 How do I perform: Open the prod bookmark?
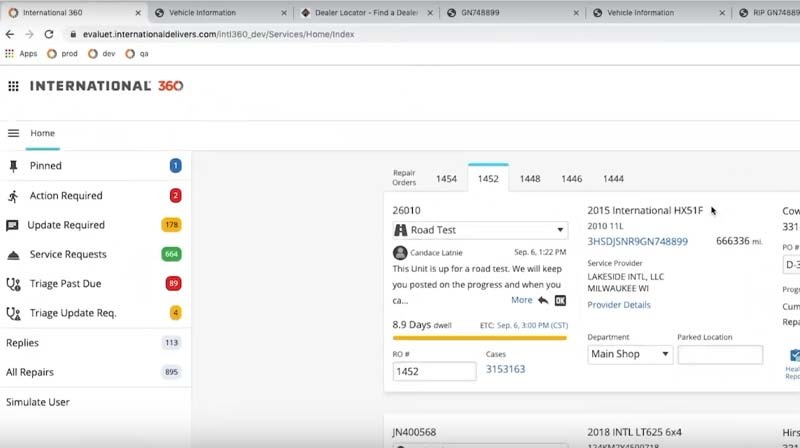62,54
